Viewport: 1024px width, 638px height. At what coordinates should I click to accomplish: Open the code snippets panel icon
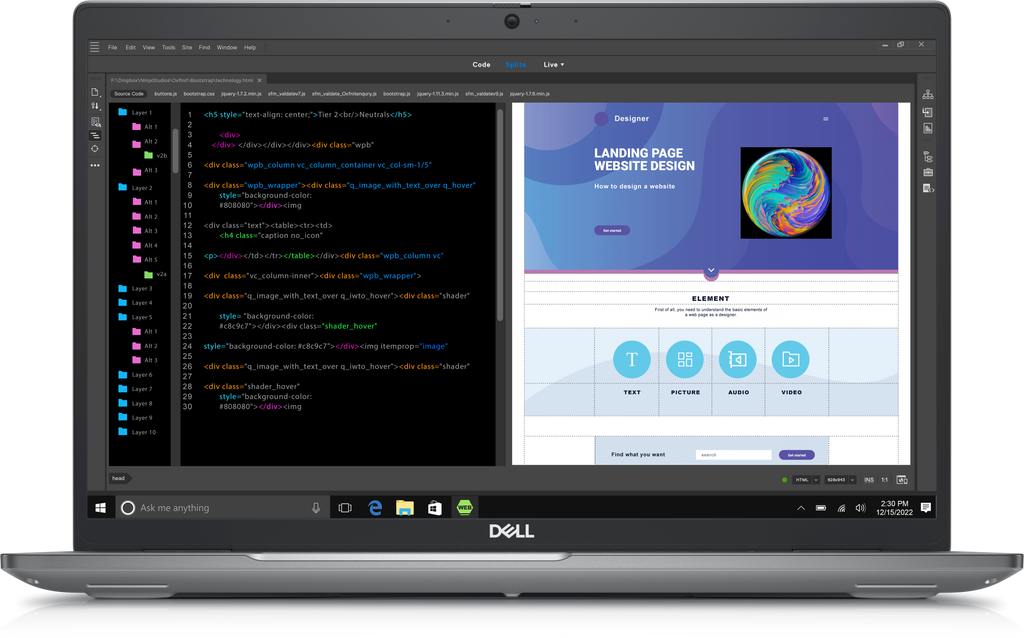(928, 188)
